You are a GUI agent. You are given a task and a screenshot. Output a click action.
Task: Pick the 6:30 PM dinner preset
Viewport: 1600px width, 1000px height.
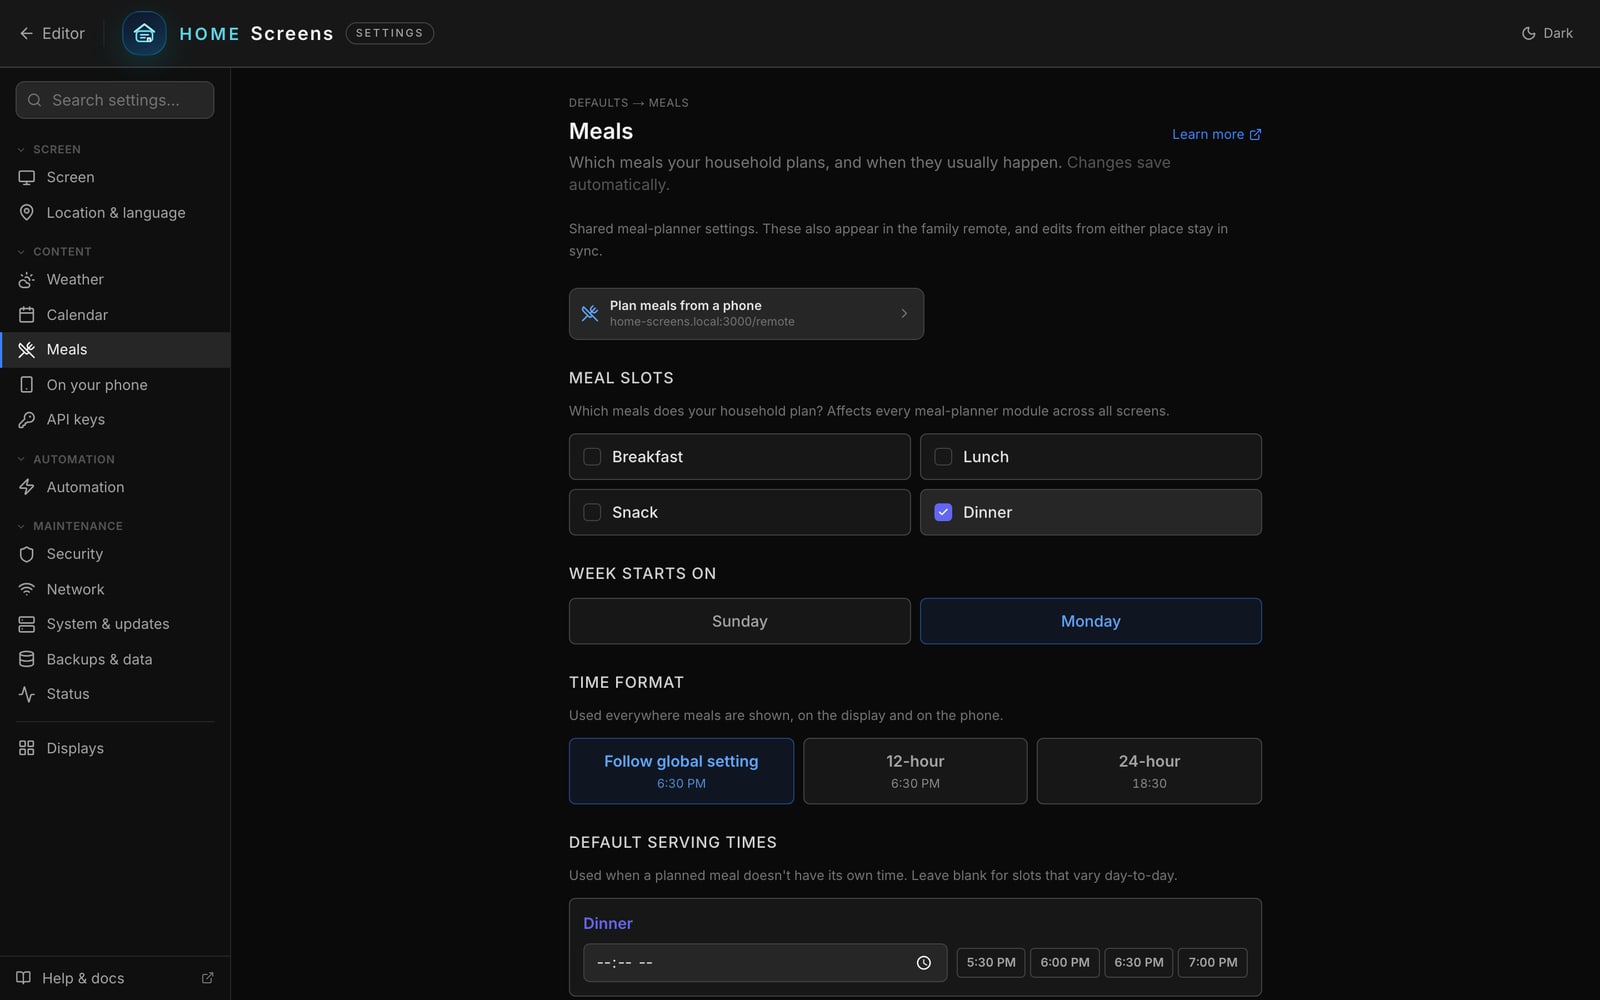point(1139,963)
